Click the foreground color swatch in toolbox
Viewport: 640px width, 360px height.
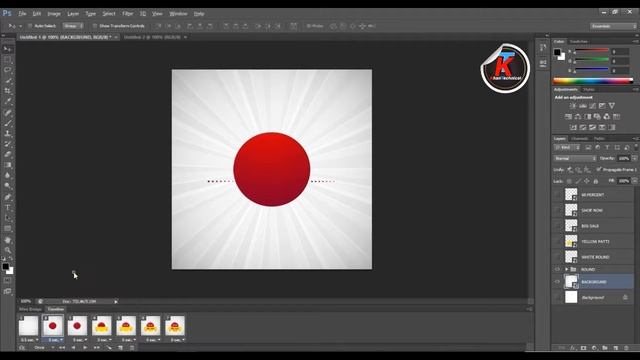tap(5, 267)
